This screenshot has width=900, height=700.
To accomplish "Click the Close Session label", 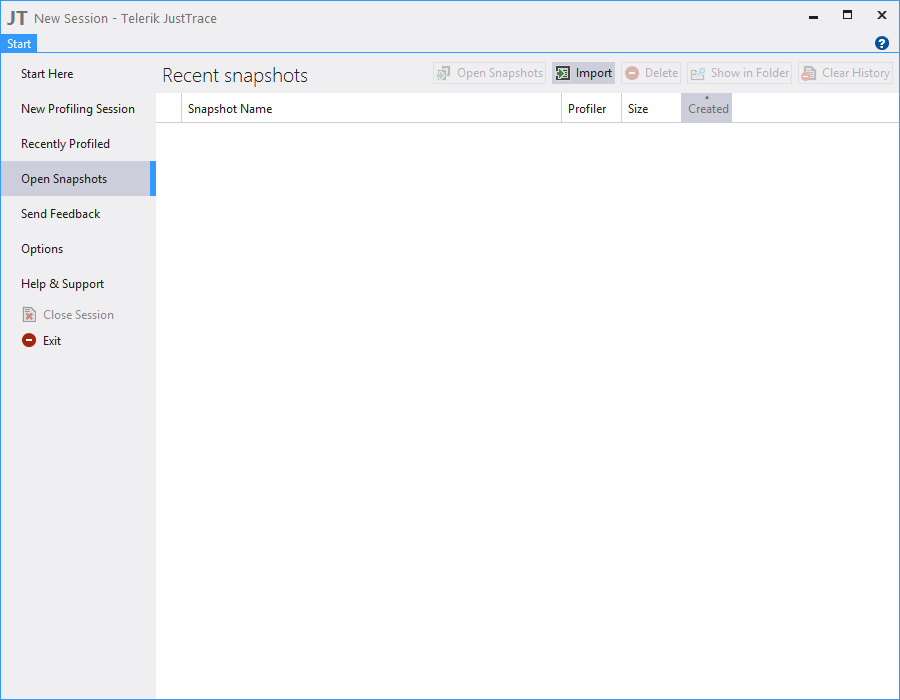I will (x=79, y=315).
